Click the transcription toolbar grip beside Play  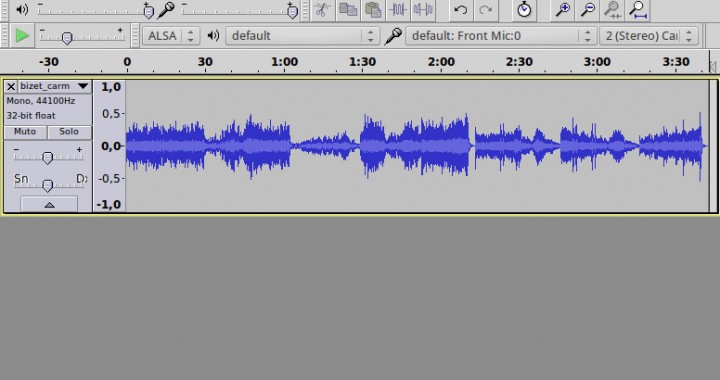click(5, 36)
